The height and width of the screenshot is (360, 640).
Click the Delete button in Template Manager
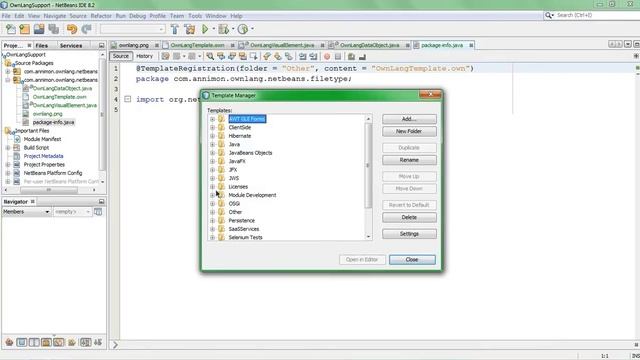pyautogui.click(x=409, y=217)
